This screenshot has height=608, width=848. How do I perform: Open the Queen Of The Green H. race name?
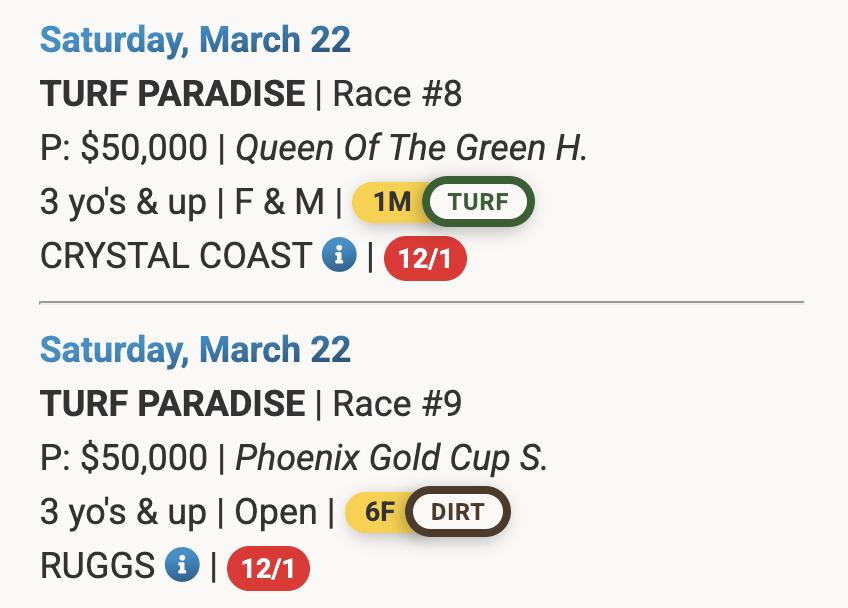pos(411,148)
